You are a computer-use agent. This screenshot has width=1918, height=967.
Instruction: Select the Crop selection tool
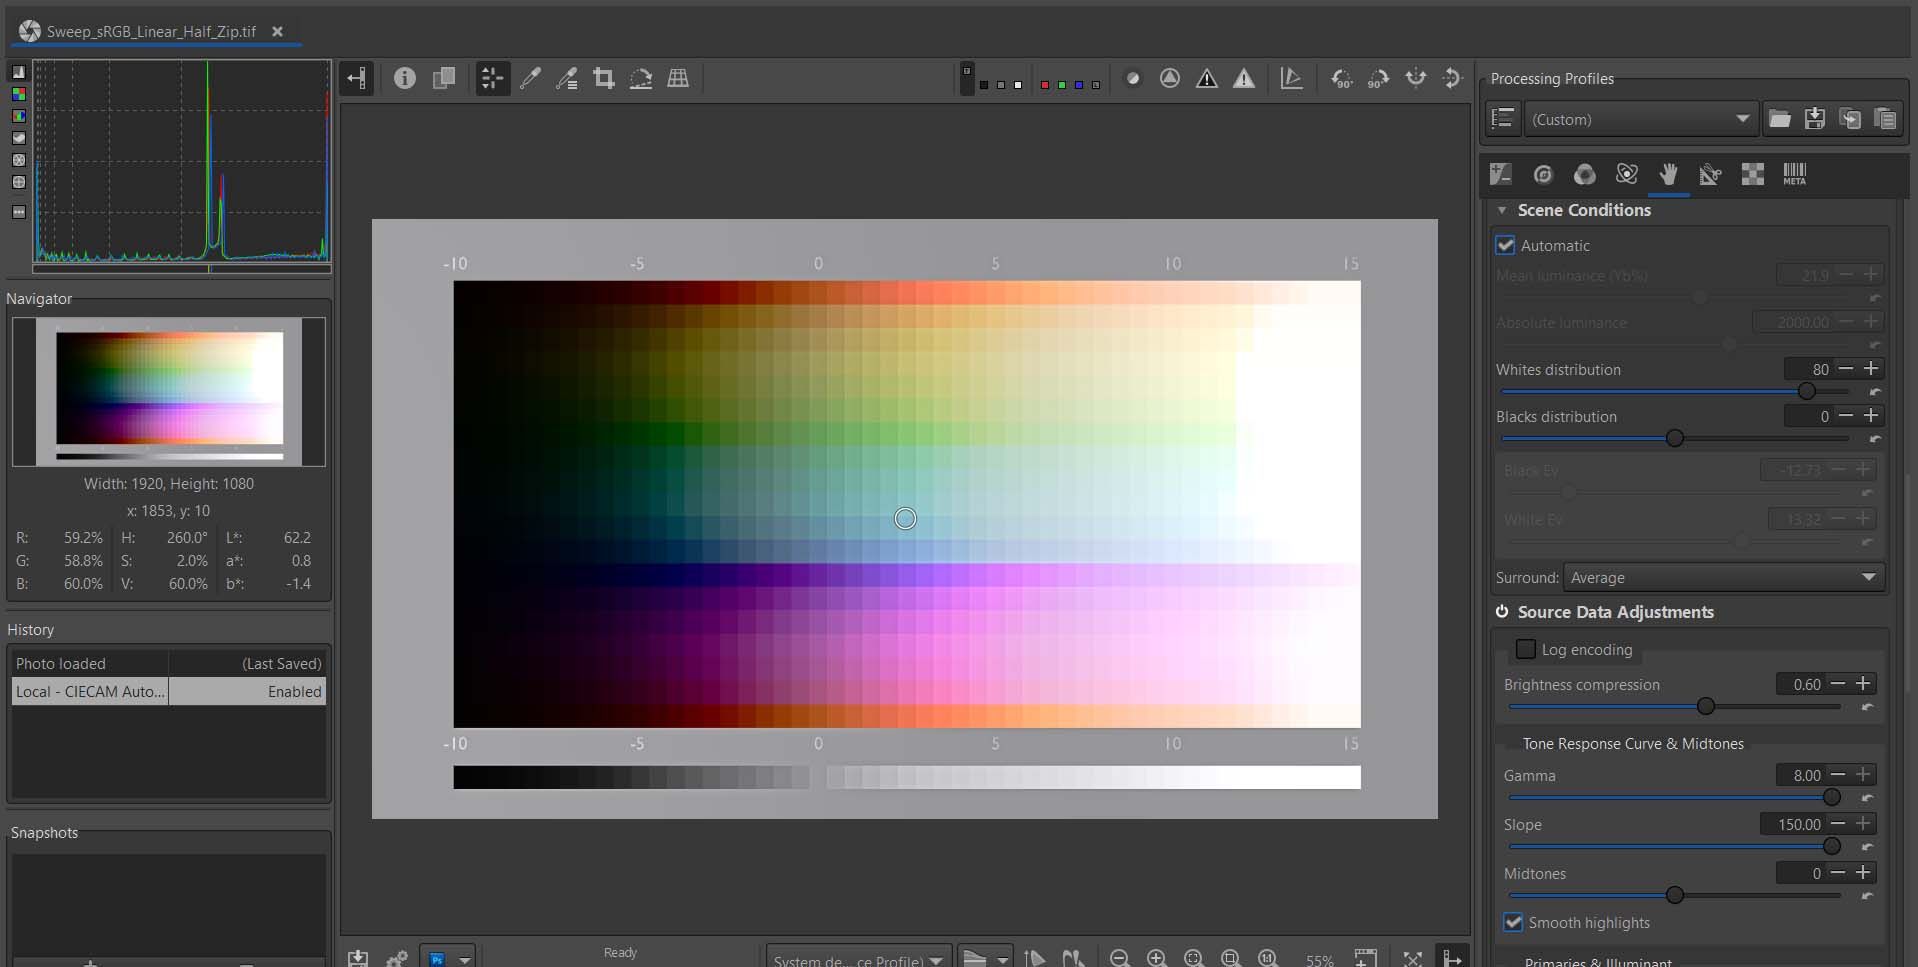[x=603, y=78]
